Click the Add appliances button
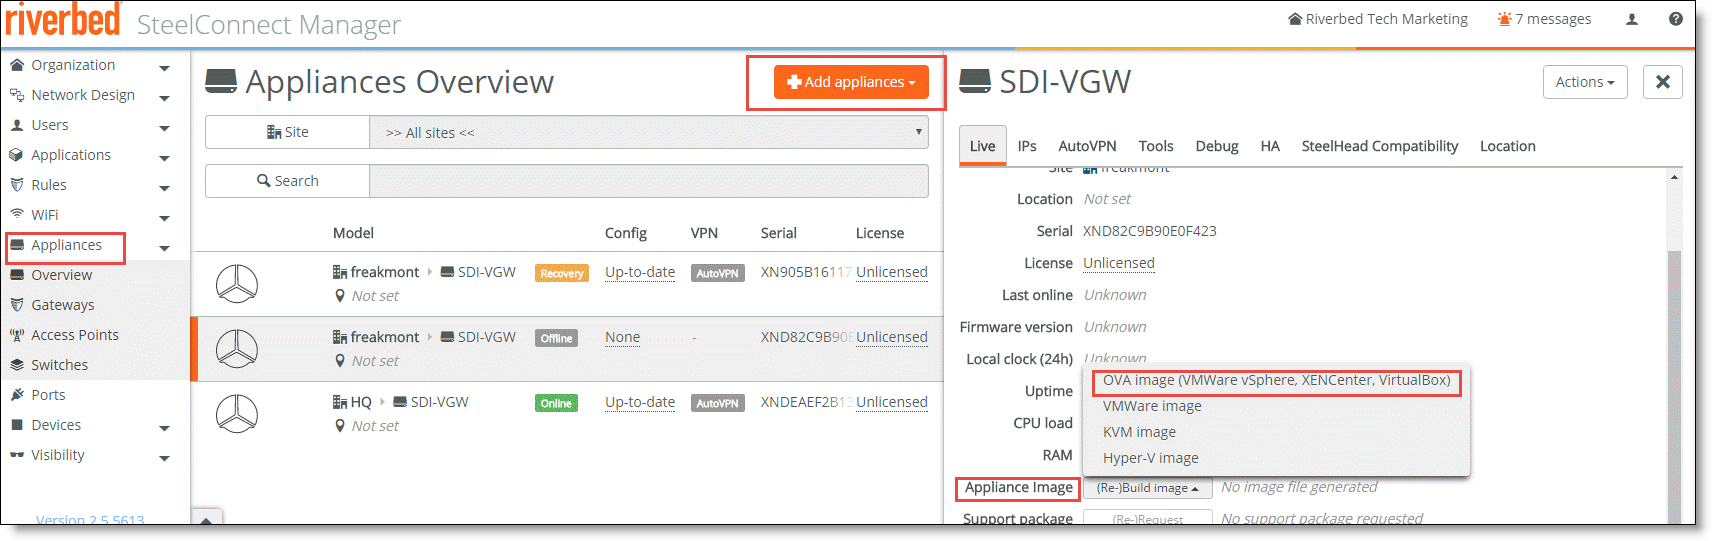 851,82
